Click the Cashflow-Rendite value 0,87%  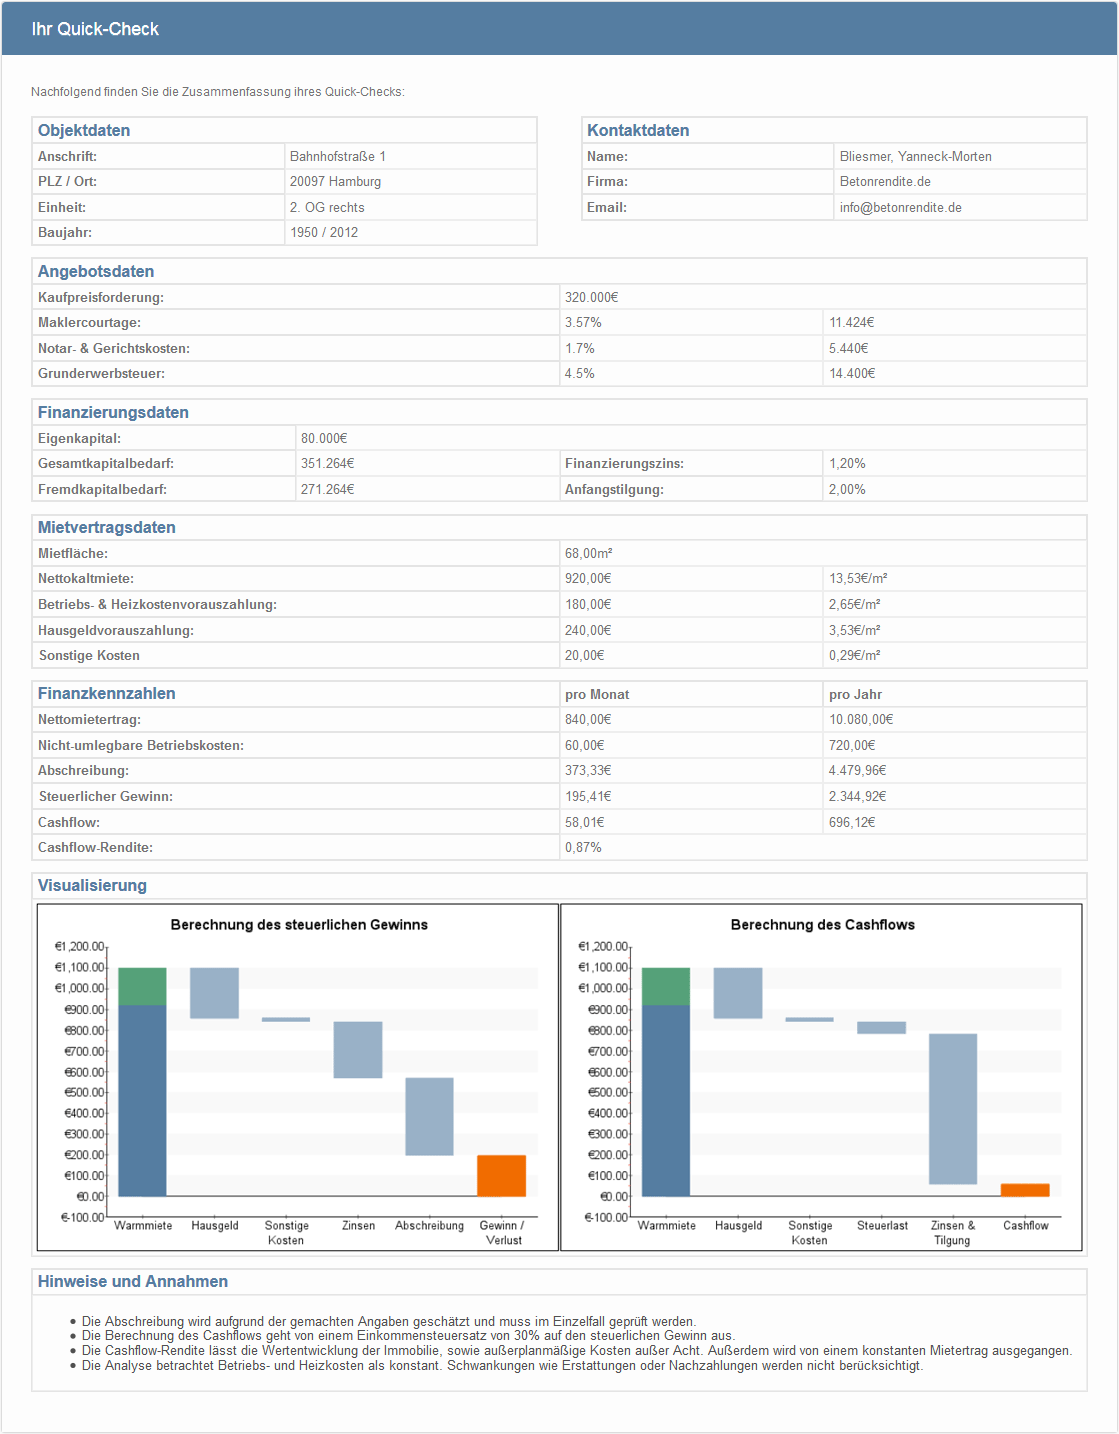coord(583,848)
